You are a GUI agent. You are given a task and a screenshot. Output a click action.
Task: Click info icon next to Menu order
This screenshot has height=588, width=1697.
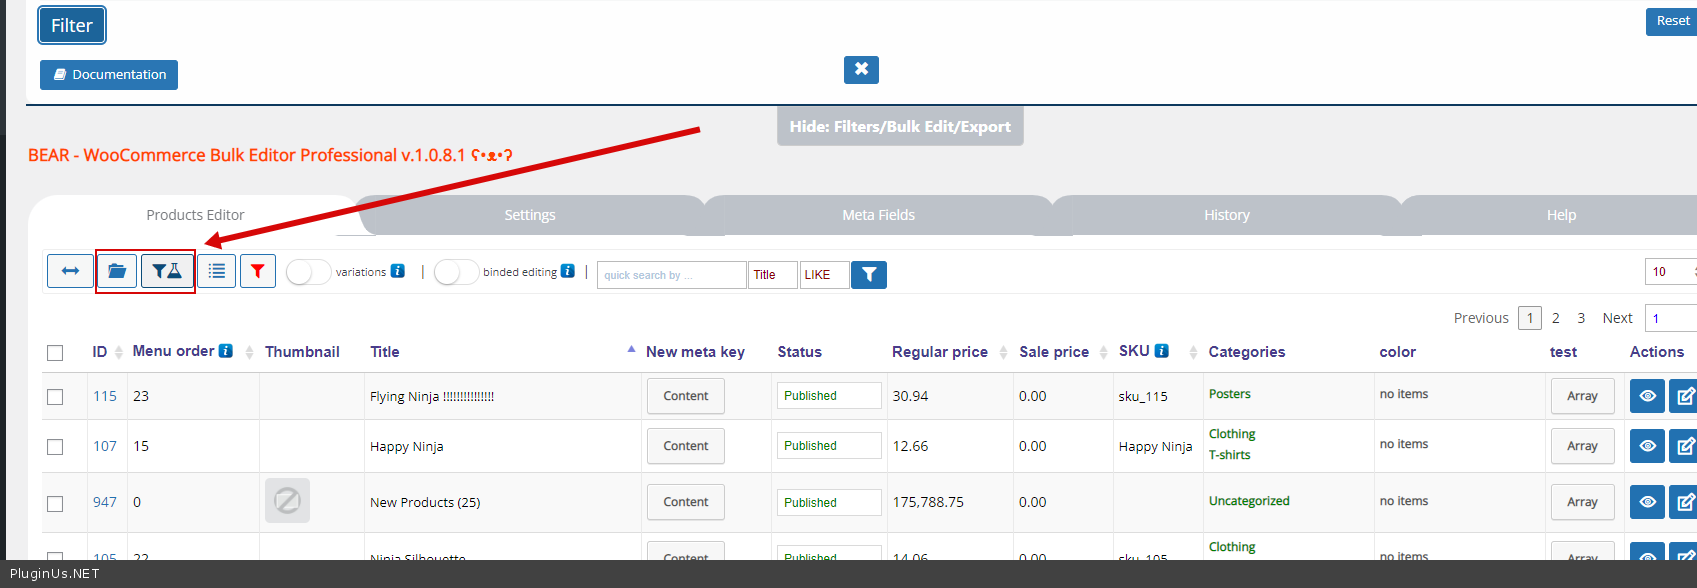tap(226, 351)
